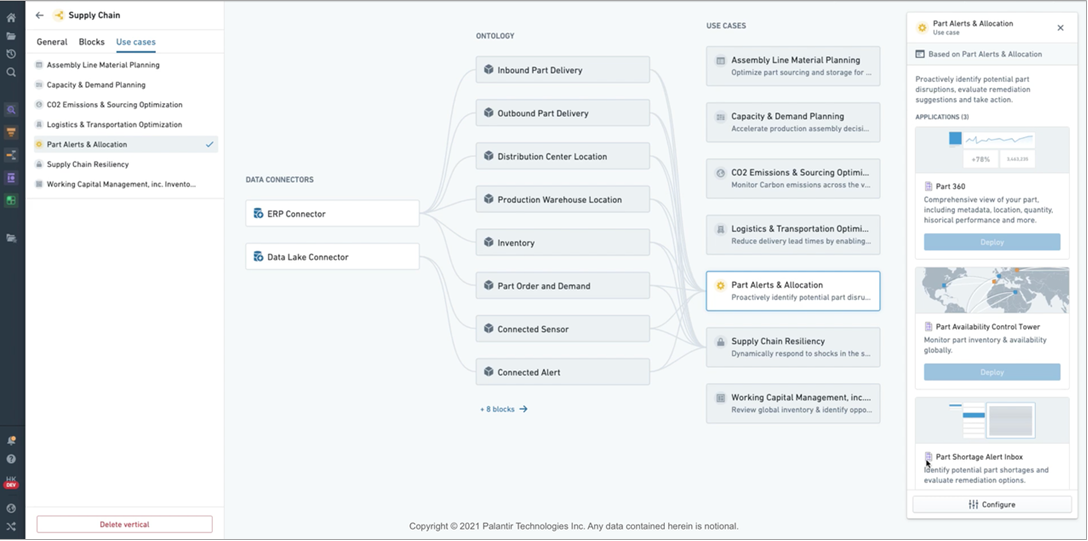
Task: Click the Supply Chain share-node icon
Action: point(59,15)
